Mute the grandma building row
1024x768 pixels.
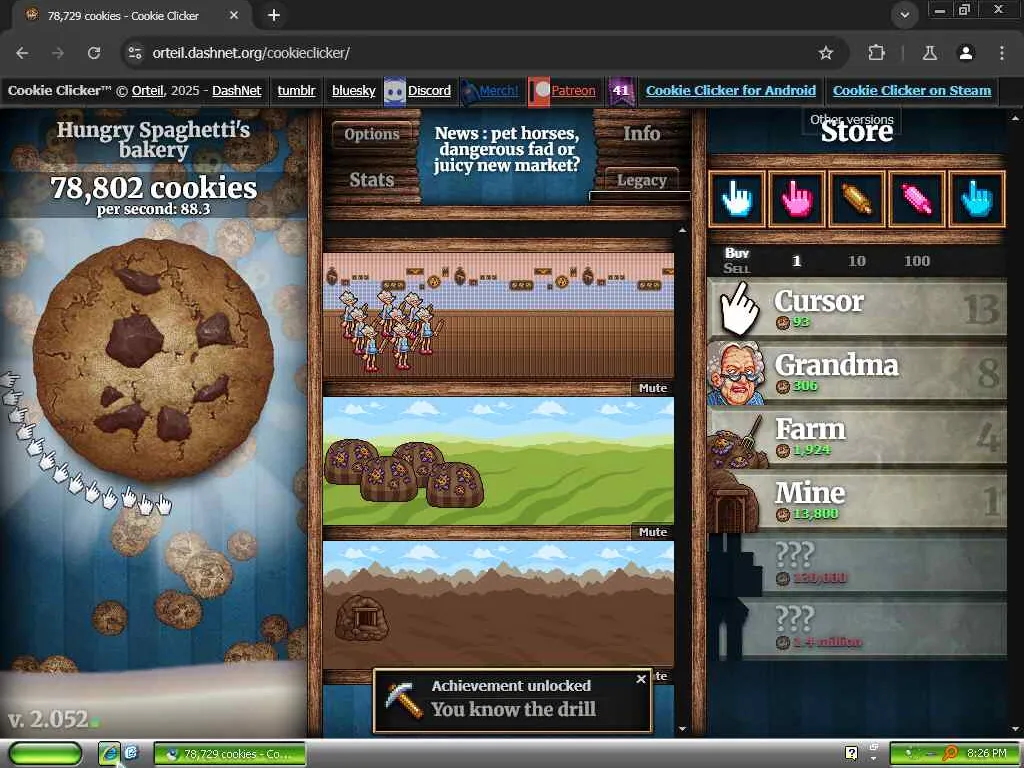click(x=652, y=388)
